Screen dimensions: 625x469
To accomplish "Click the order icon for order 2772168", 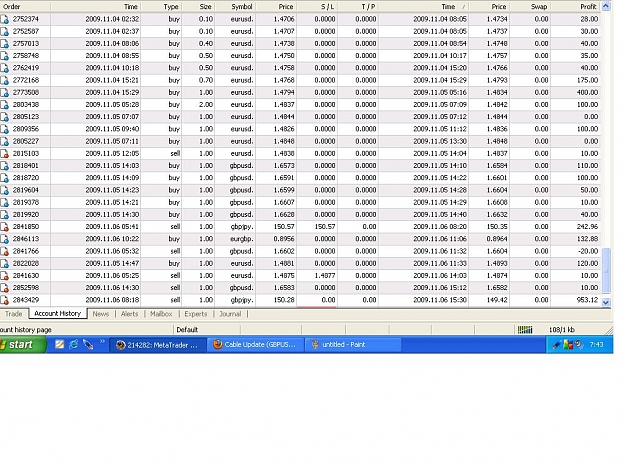I will (x=5, y=80).
